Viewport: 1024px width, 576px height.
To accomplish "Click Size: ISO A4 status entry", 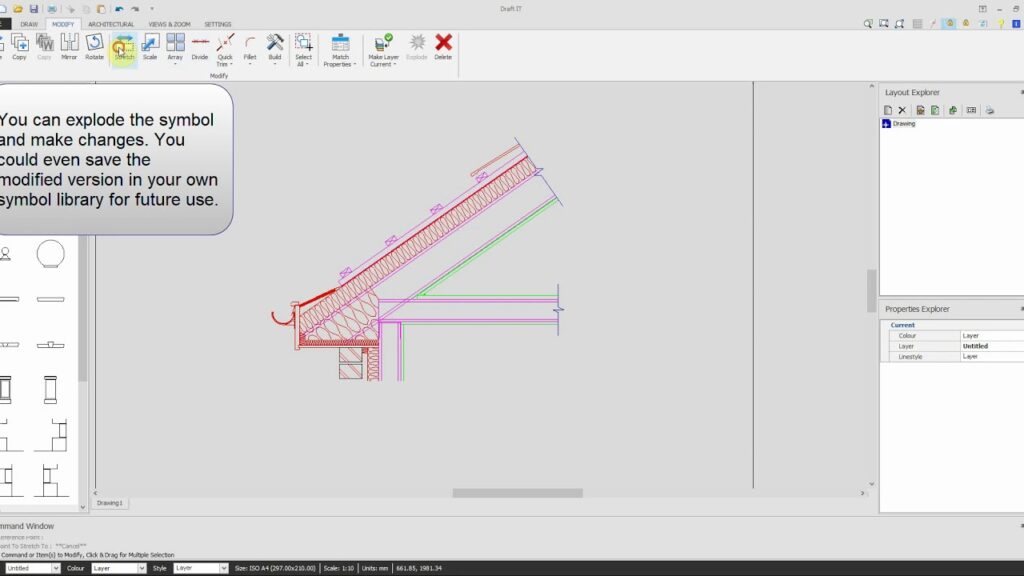I will point(275,568).
